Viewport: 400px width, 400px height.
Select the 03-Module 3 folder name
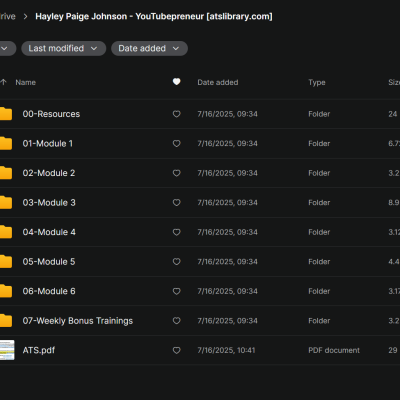pos(49,203)
